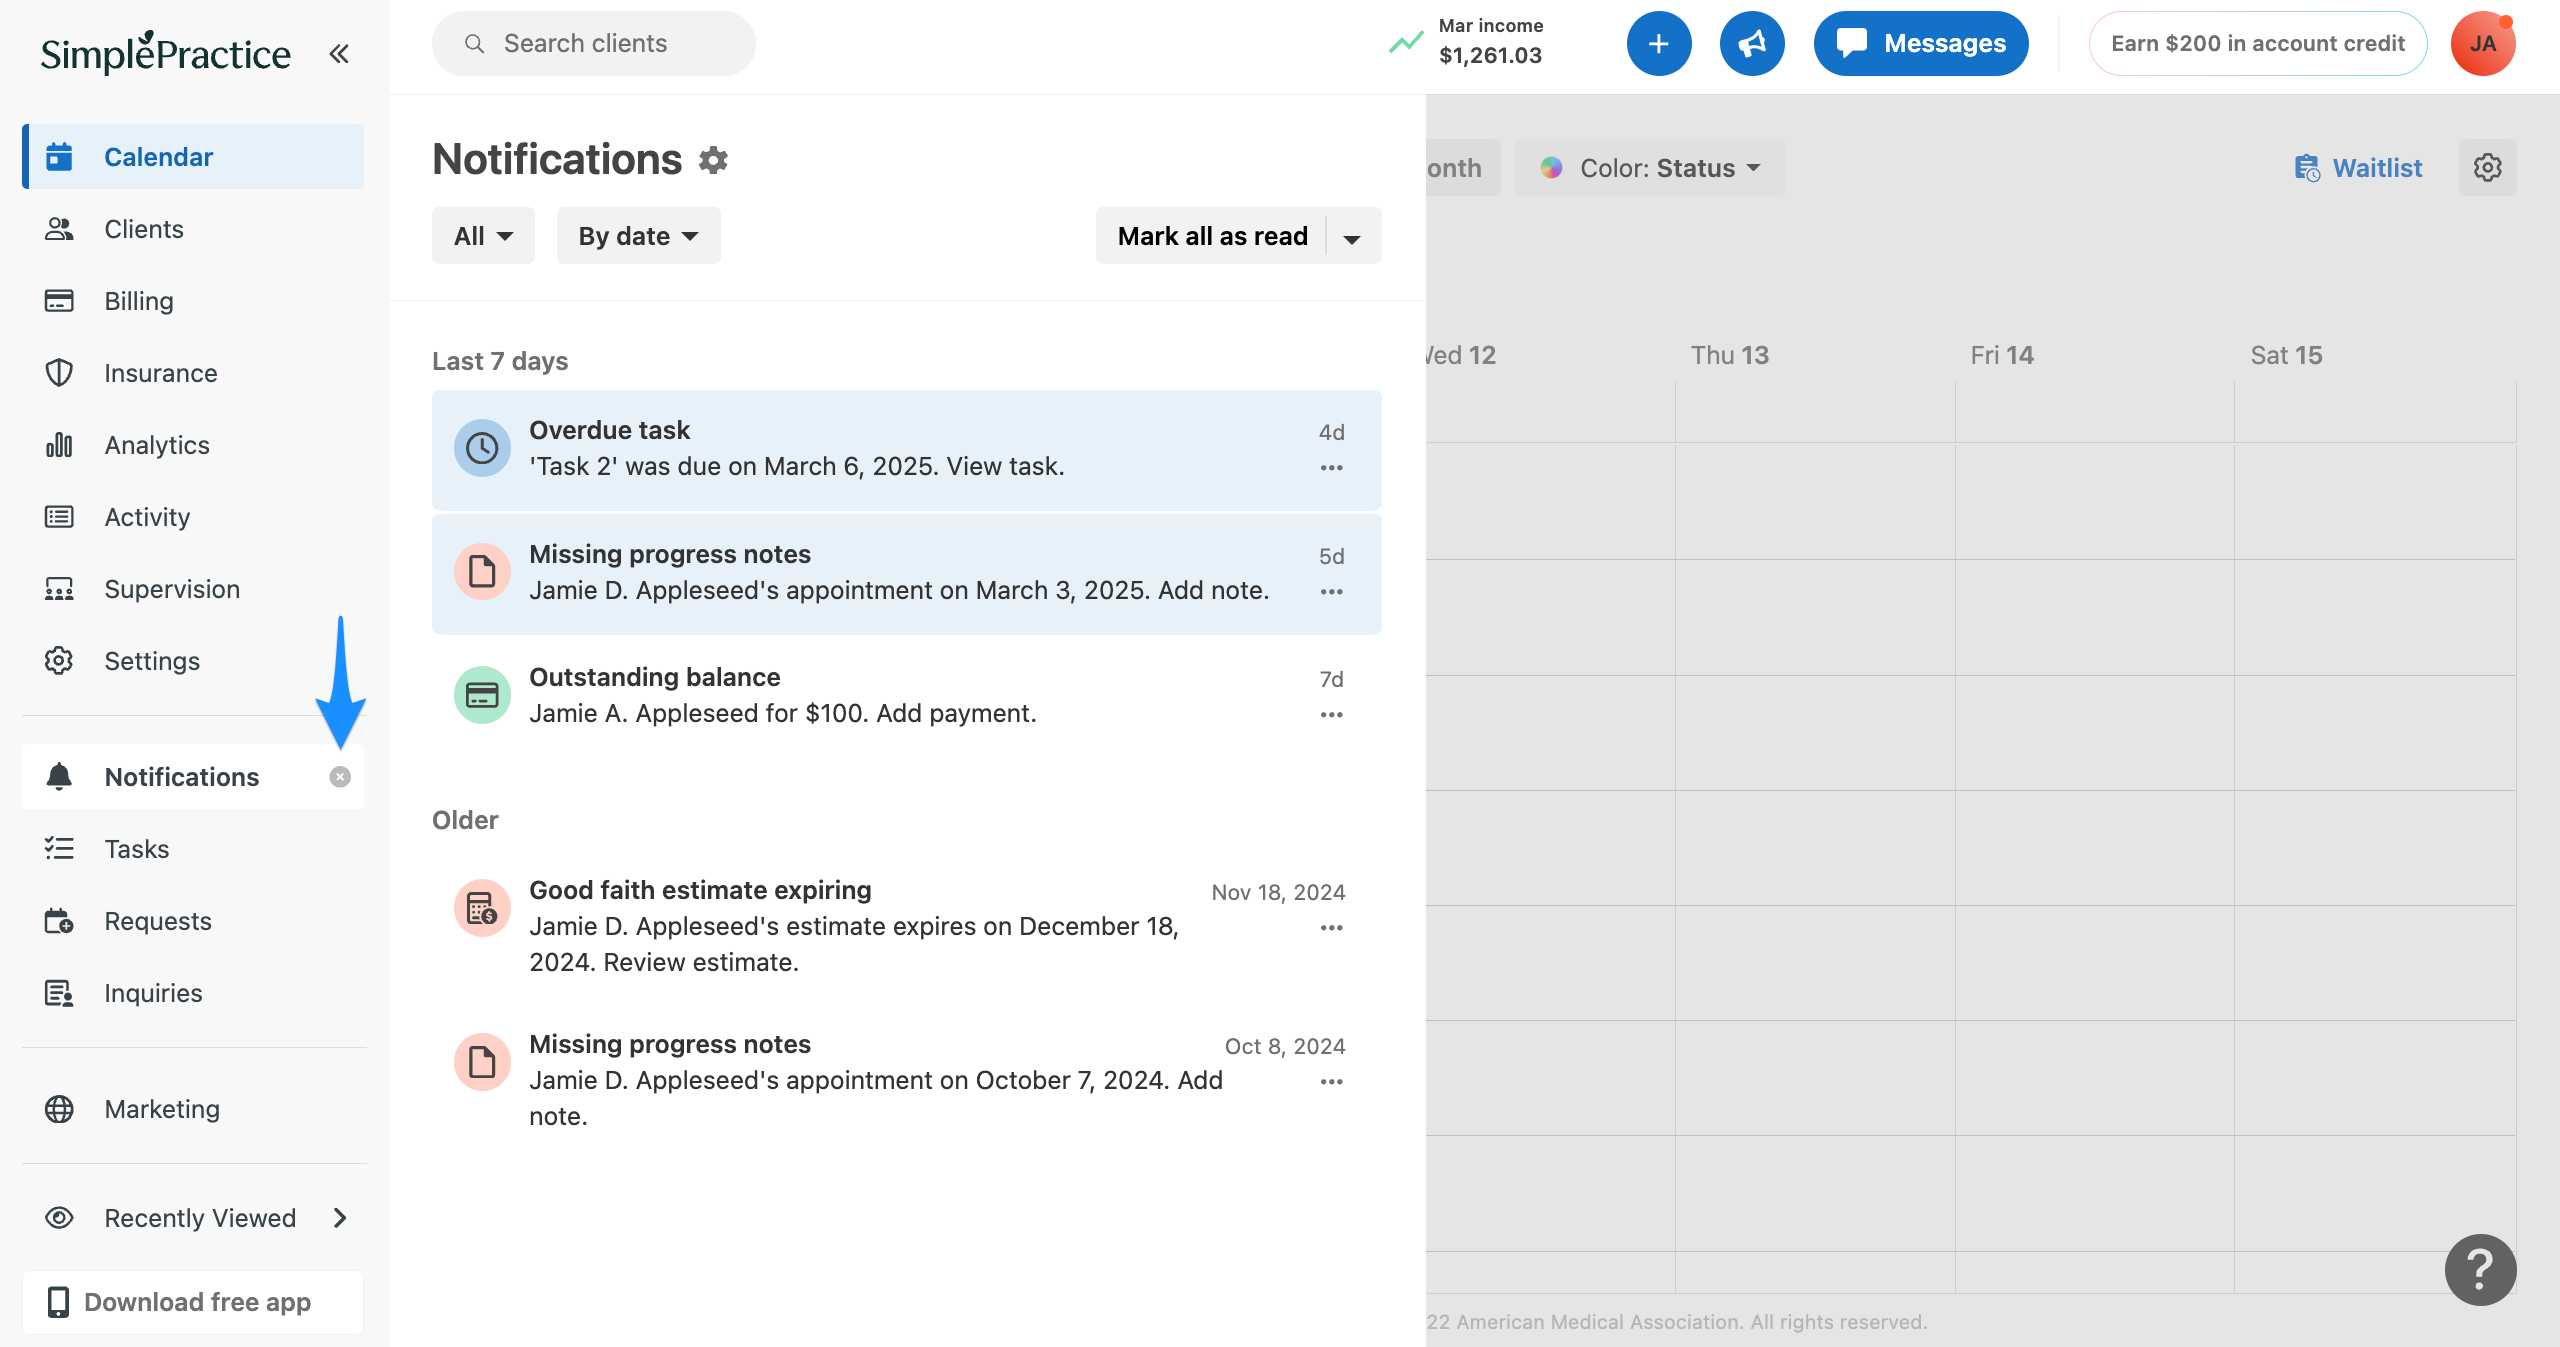Click October 7 Missing progress notes icon

coord(482,1062)
